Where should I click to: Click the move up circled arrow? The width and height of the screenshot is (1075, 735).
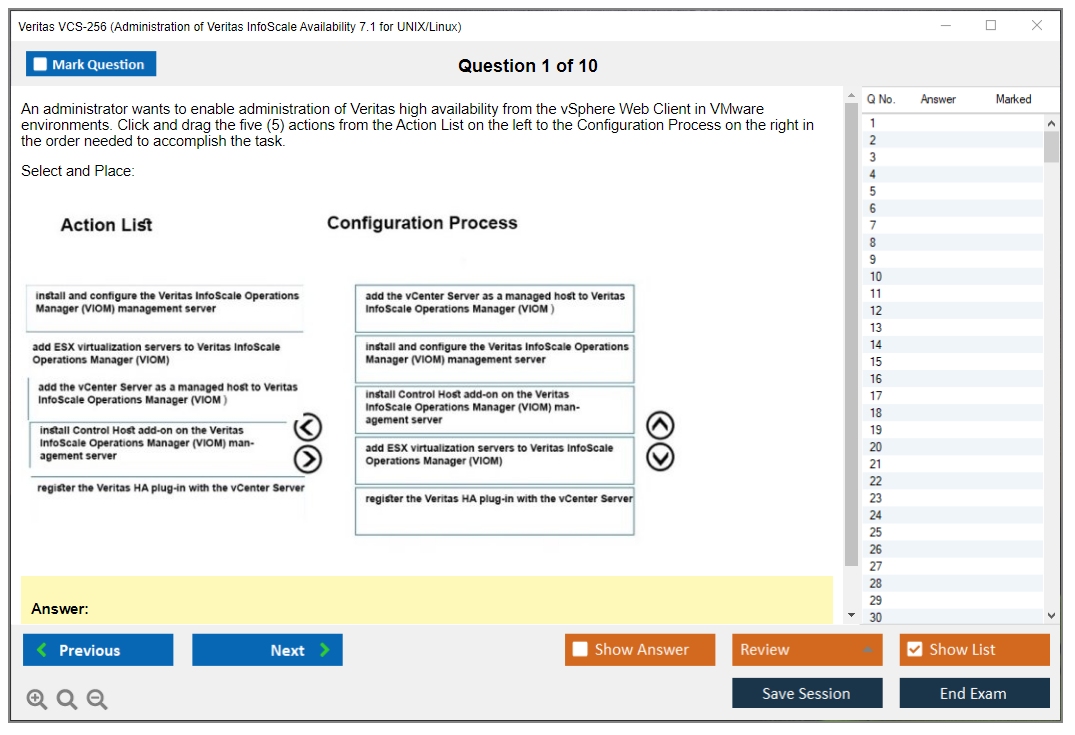click(661, 426)
